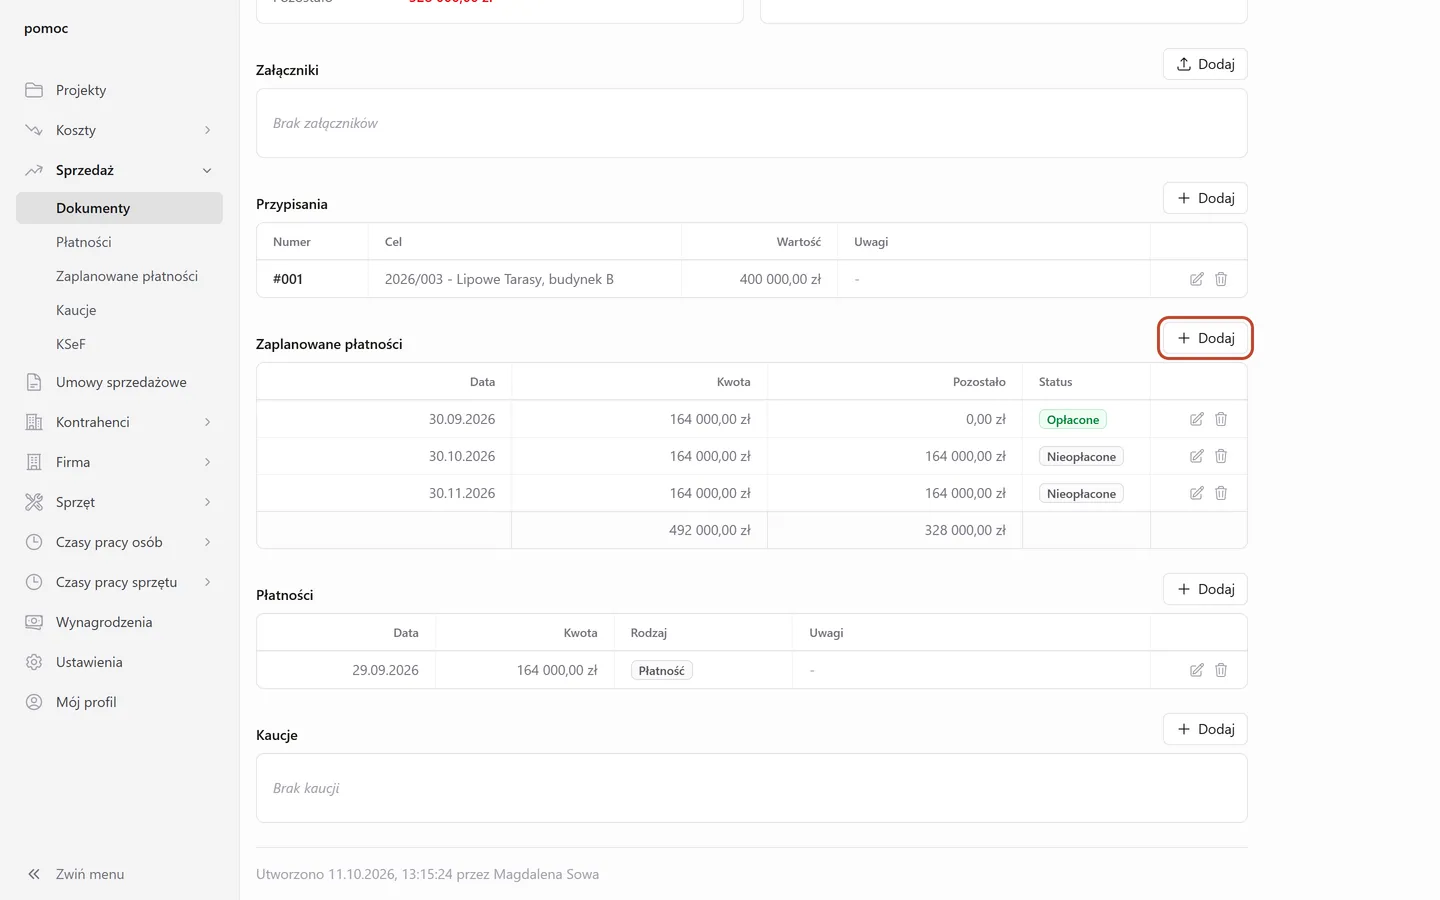Click the Opłacone status badge
Image resolution: width=1440 pixels, height=900 pixels.
point(1073,420)
